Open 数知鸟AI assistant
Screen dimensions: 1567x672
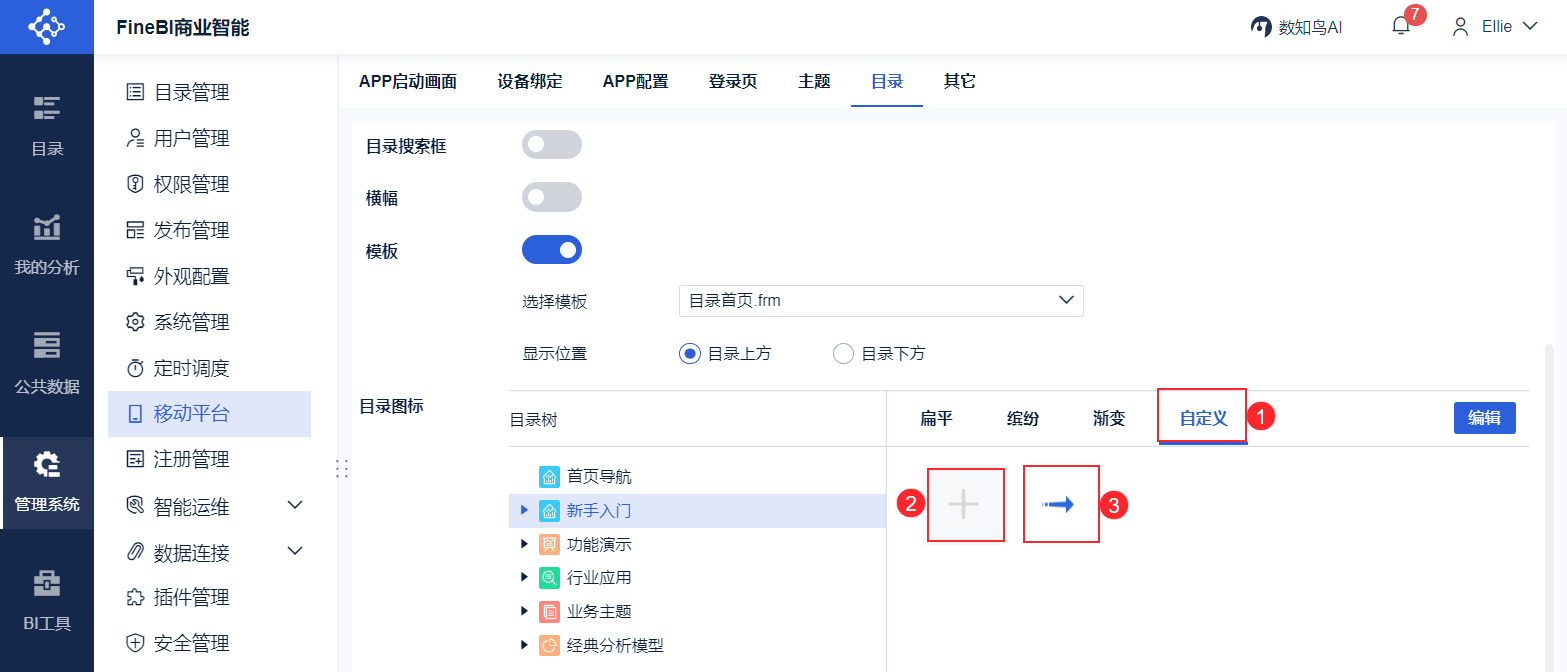point(1296,27)
